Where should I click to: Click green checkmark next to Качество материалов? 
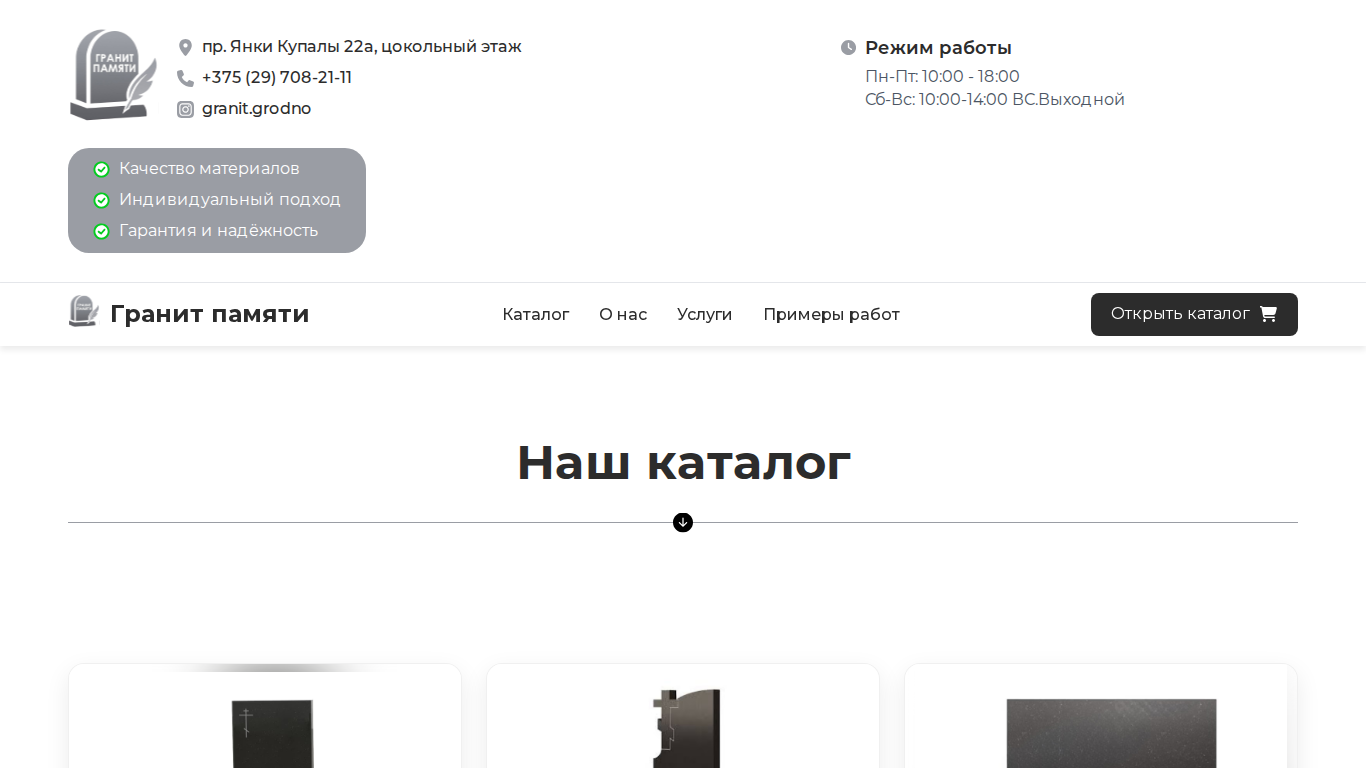[x=101, y=169]
